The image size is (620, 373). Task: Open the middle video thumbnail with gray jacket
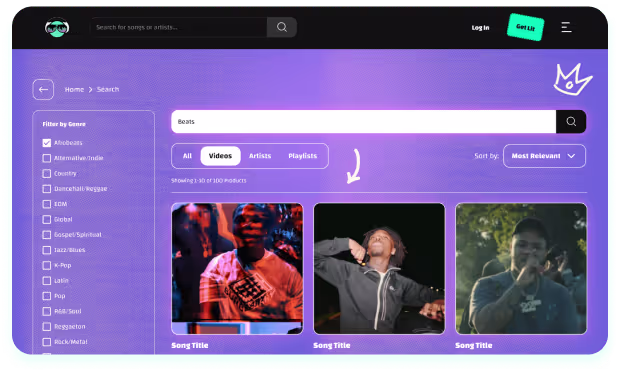pyautogui.click(x=379, y=269)
